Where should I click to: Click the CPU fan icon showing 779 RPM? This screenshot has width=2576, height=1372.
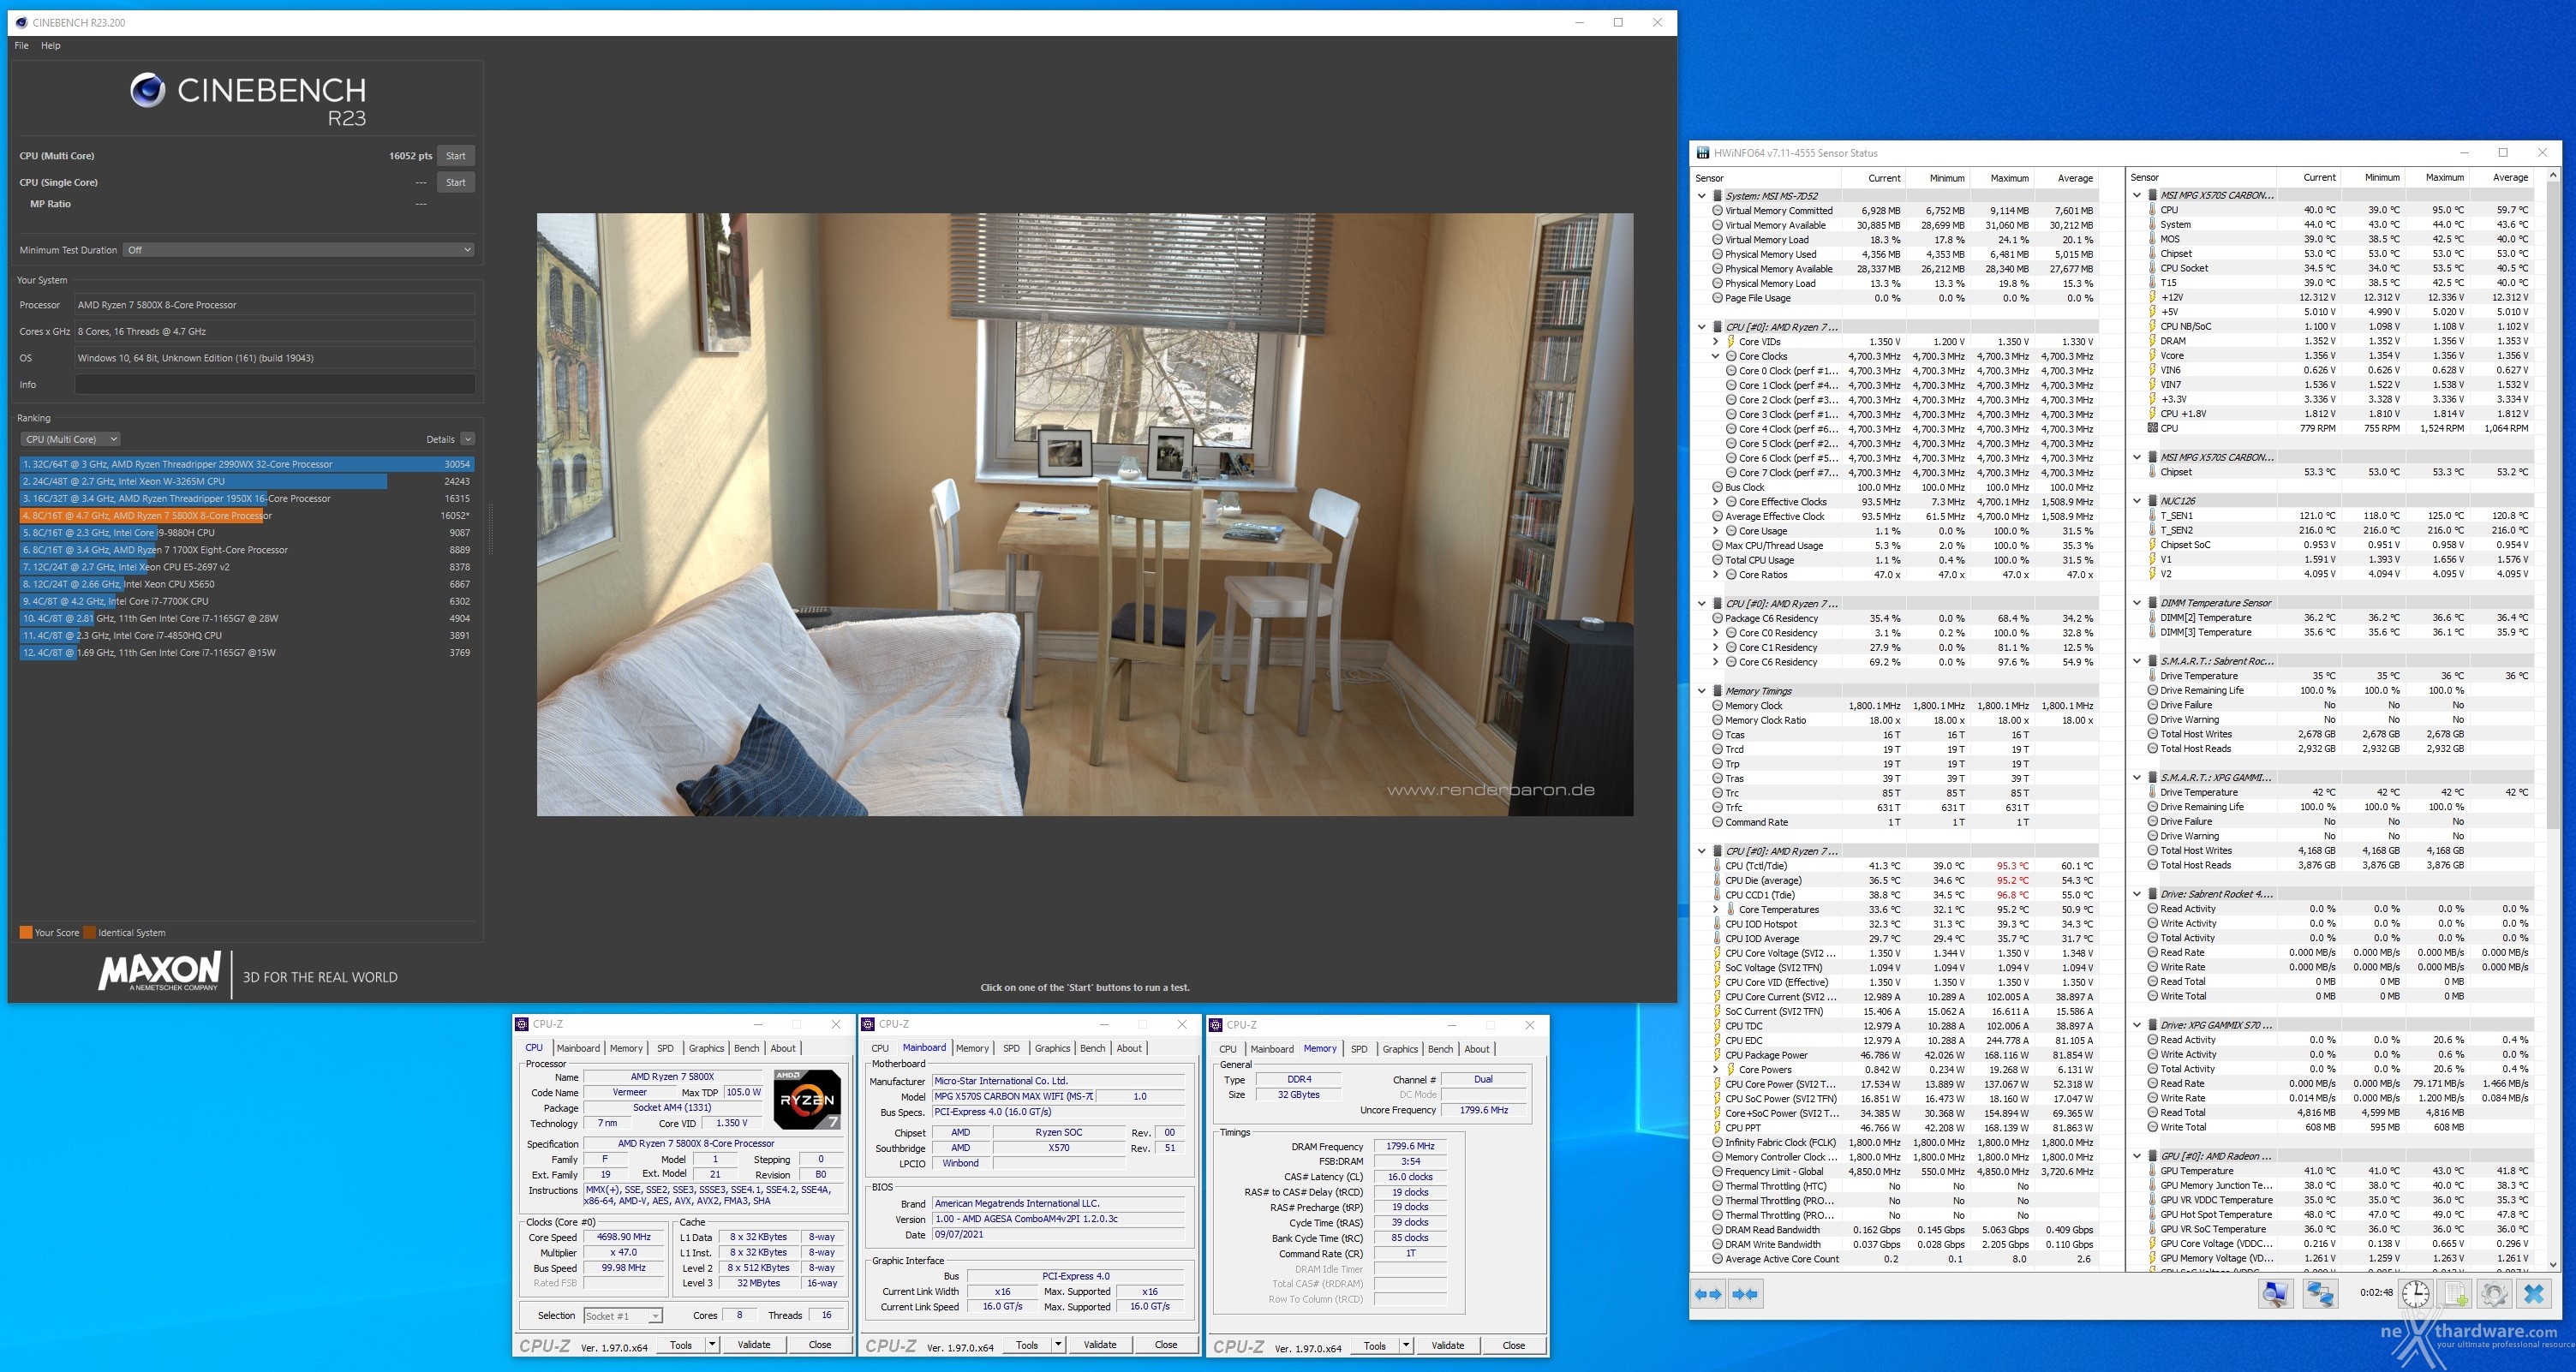click(2152, 428)
